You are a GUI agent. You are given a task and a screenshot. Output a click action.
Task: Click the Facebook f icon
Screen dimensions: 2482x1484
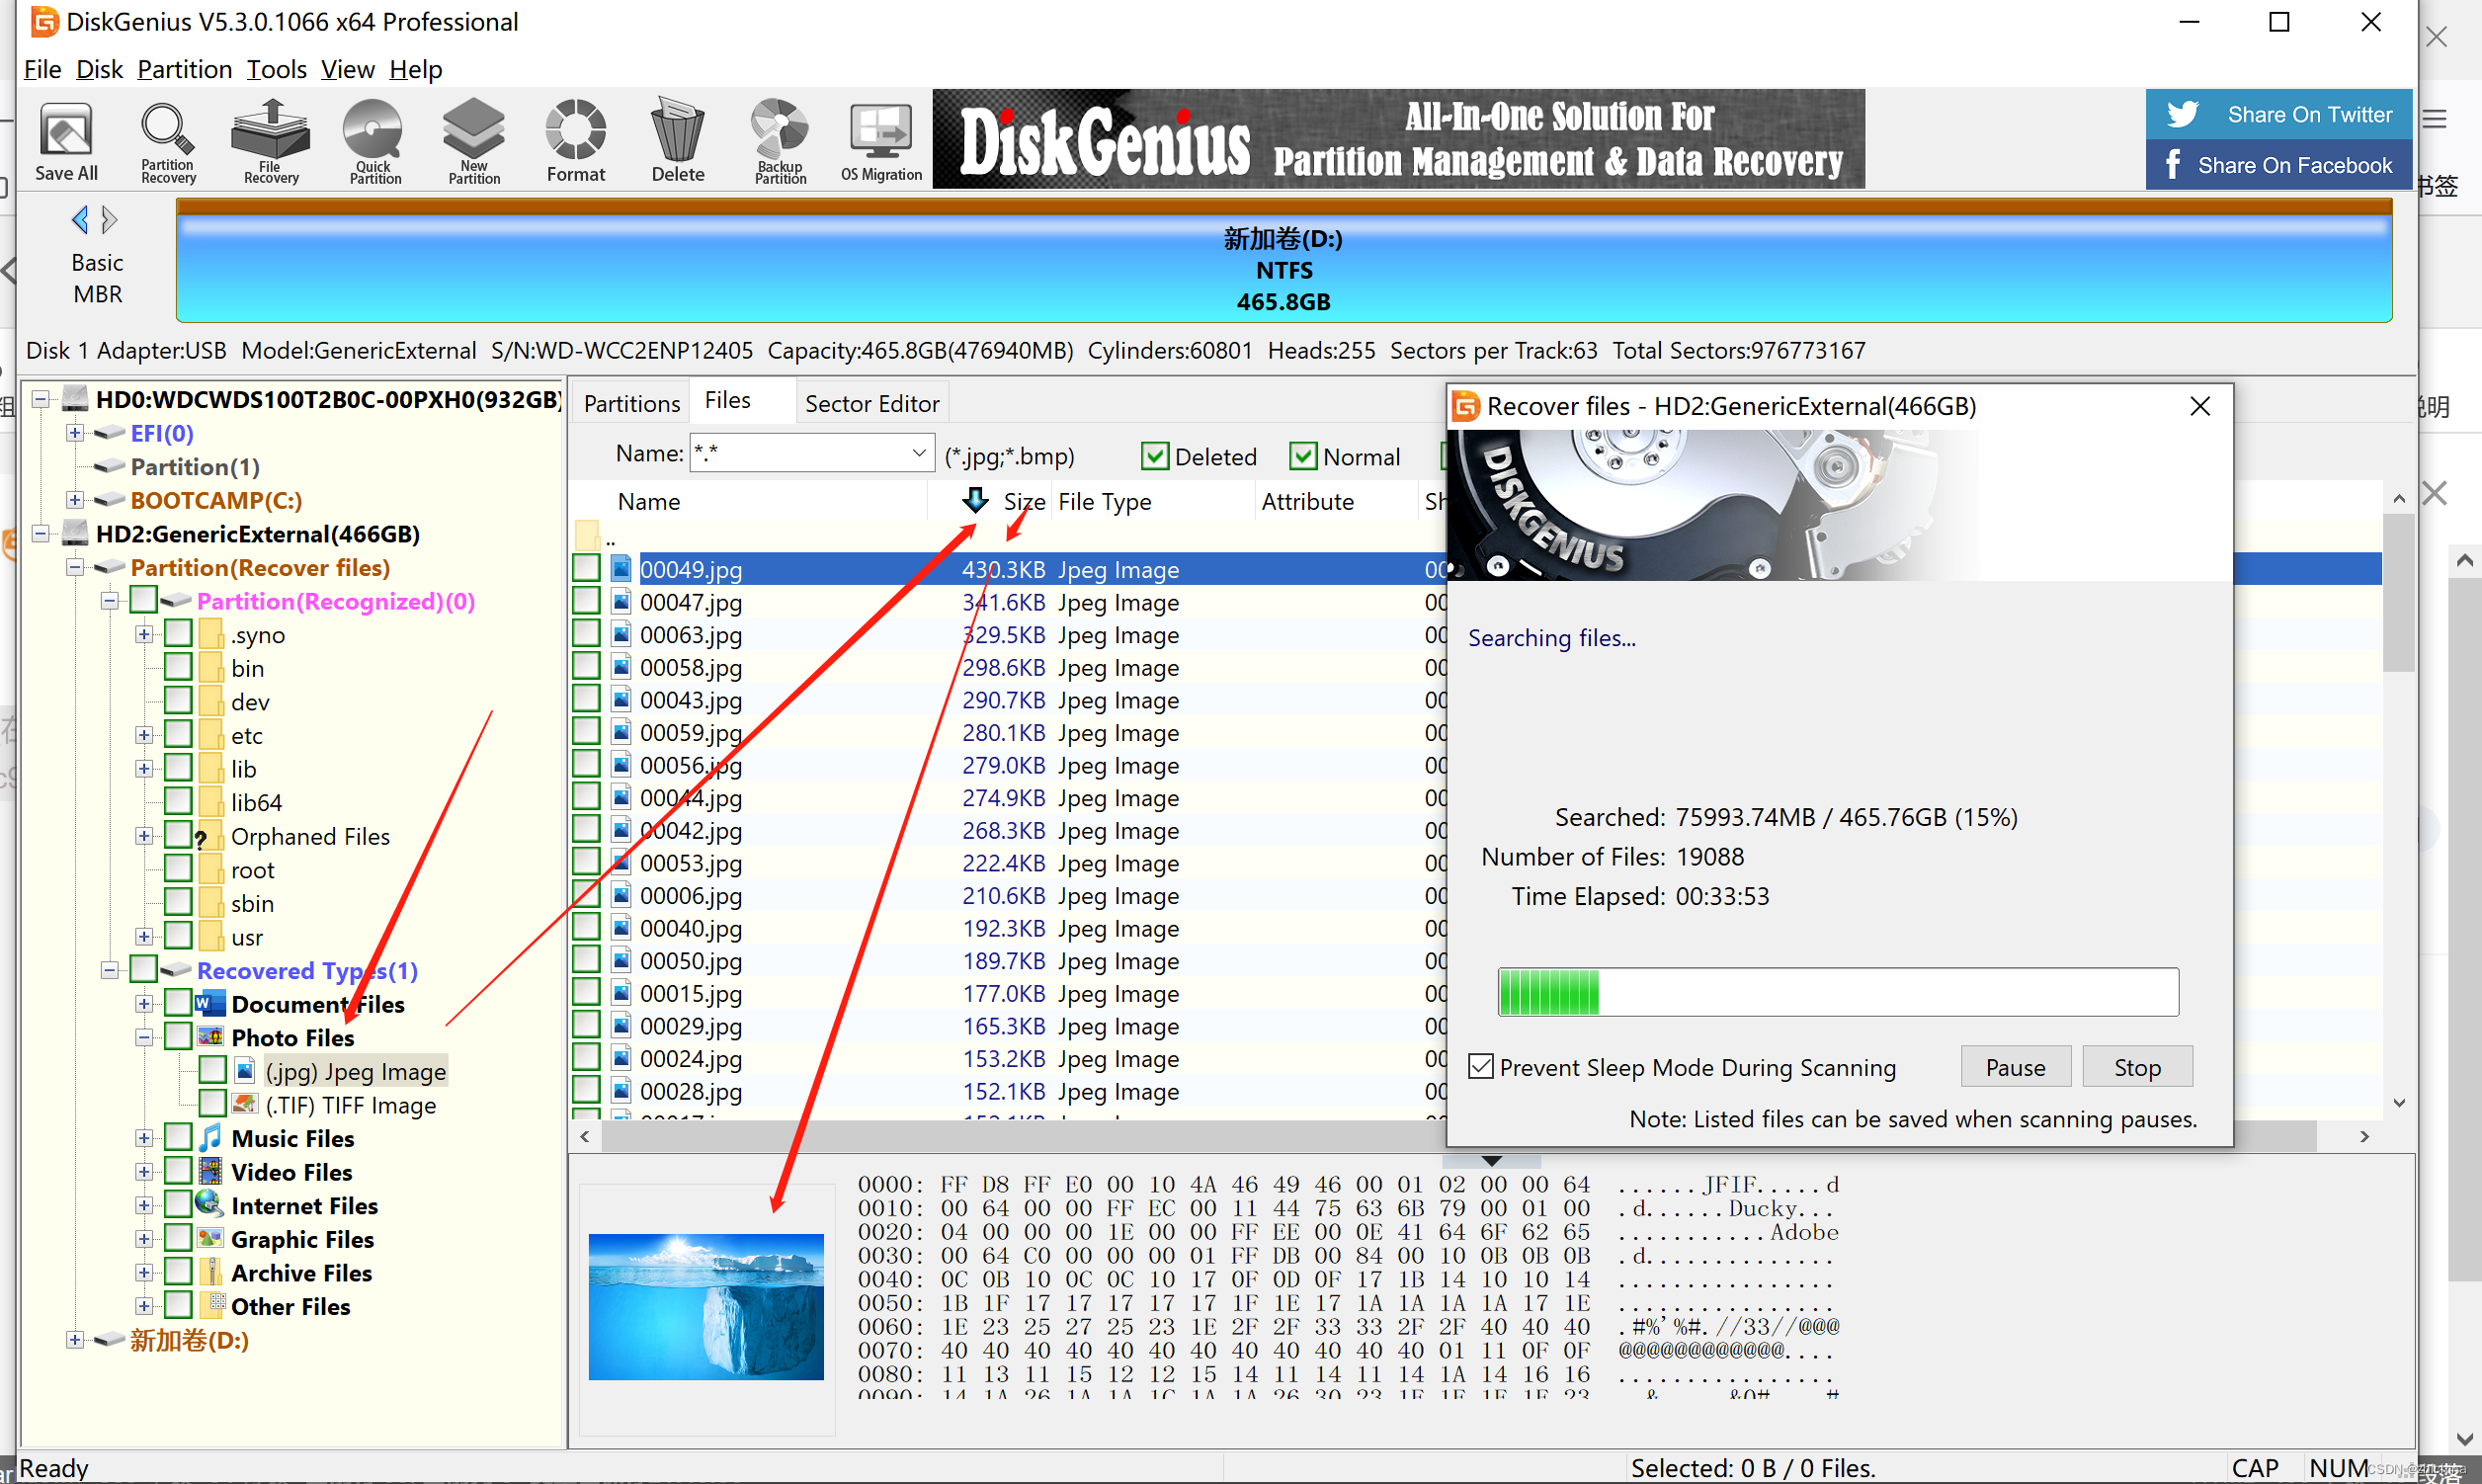coord(2172,164)
